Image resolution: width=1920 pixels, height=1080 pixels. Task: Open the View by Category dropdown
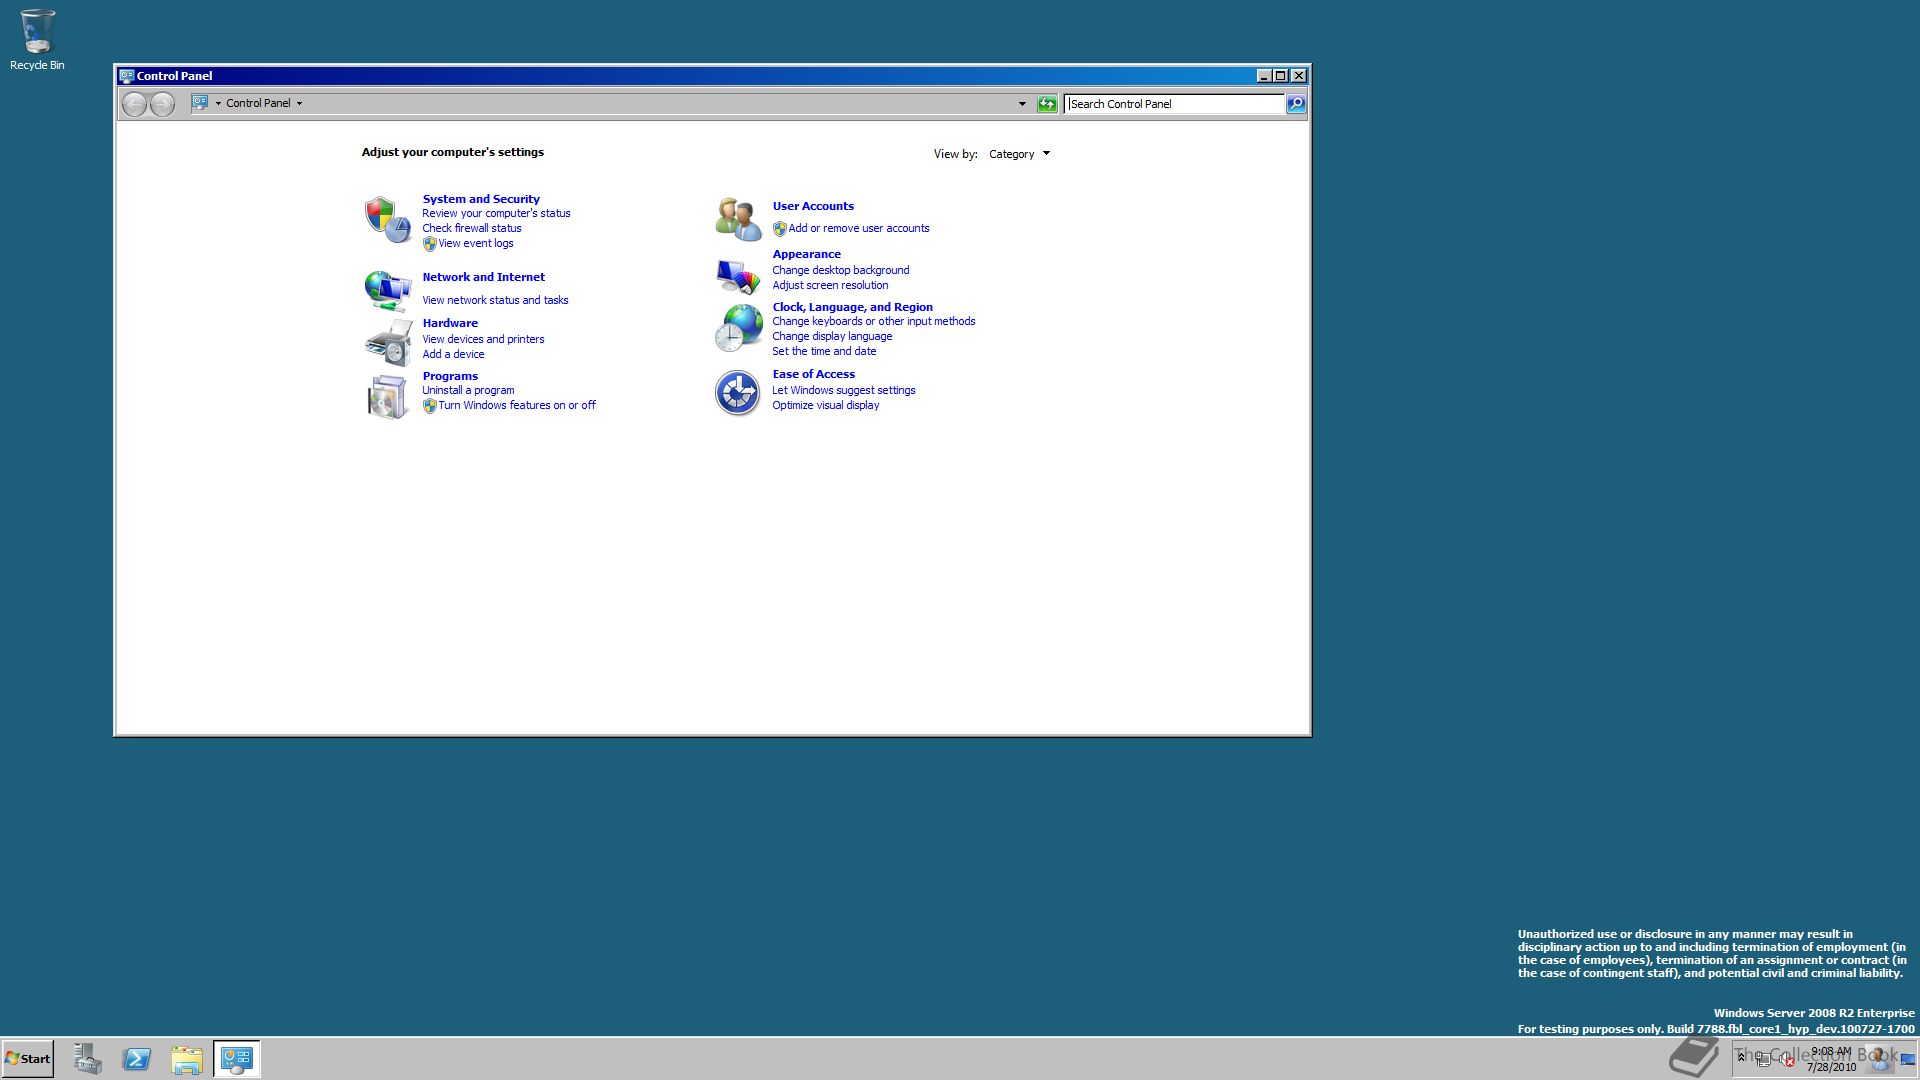pos(1019,154)
